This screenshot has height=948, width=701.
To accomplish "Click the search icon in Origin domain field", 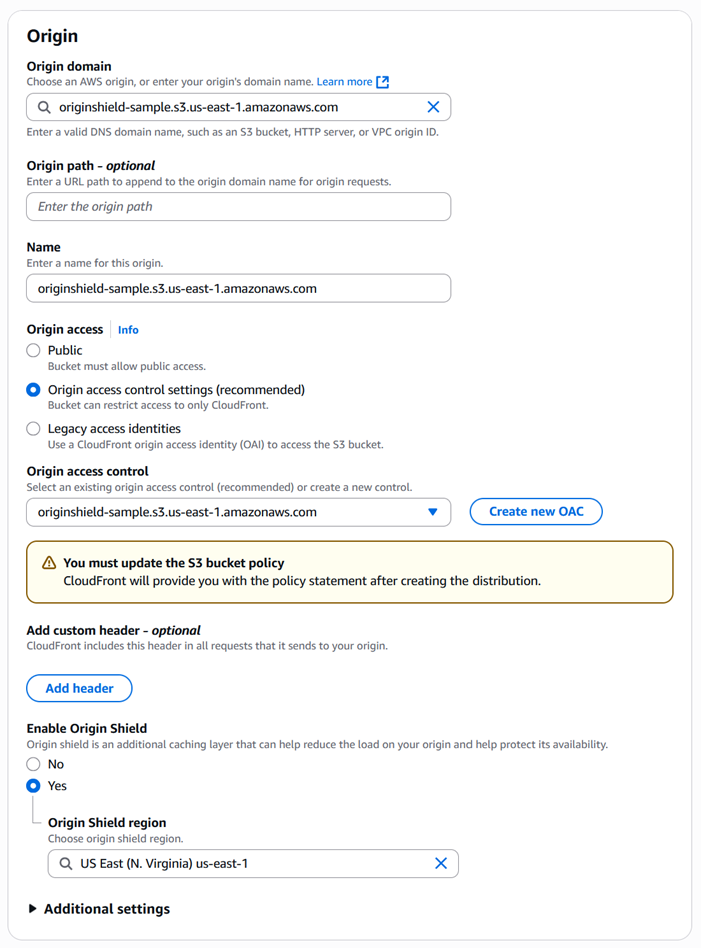I will pos(44,106).
